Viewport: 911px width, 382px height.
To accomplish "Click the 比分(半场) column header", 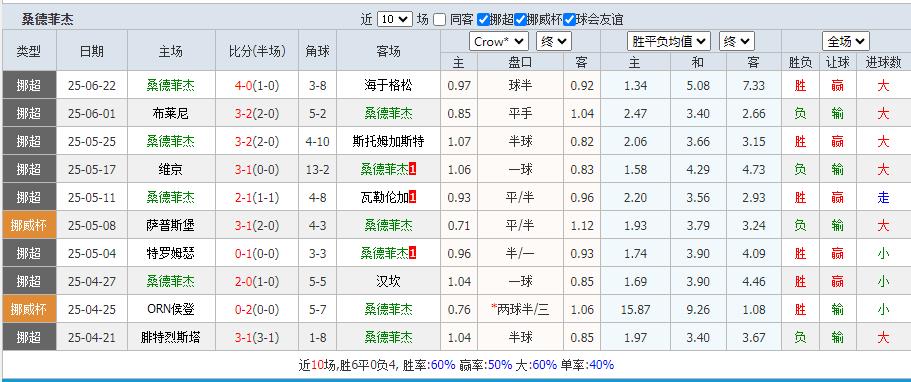I will (x=257, y=51).
